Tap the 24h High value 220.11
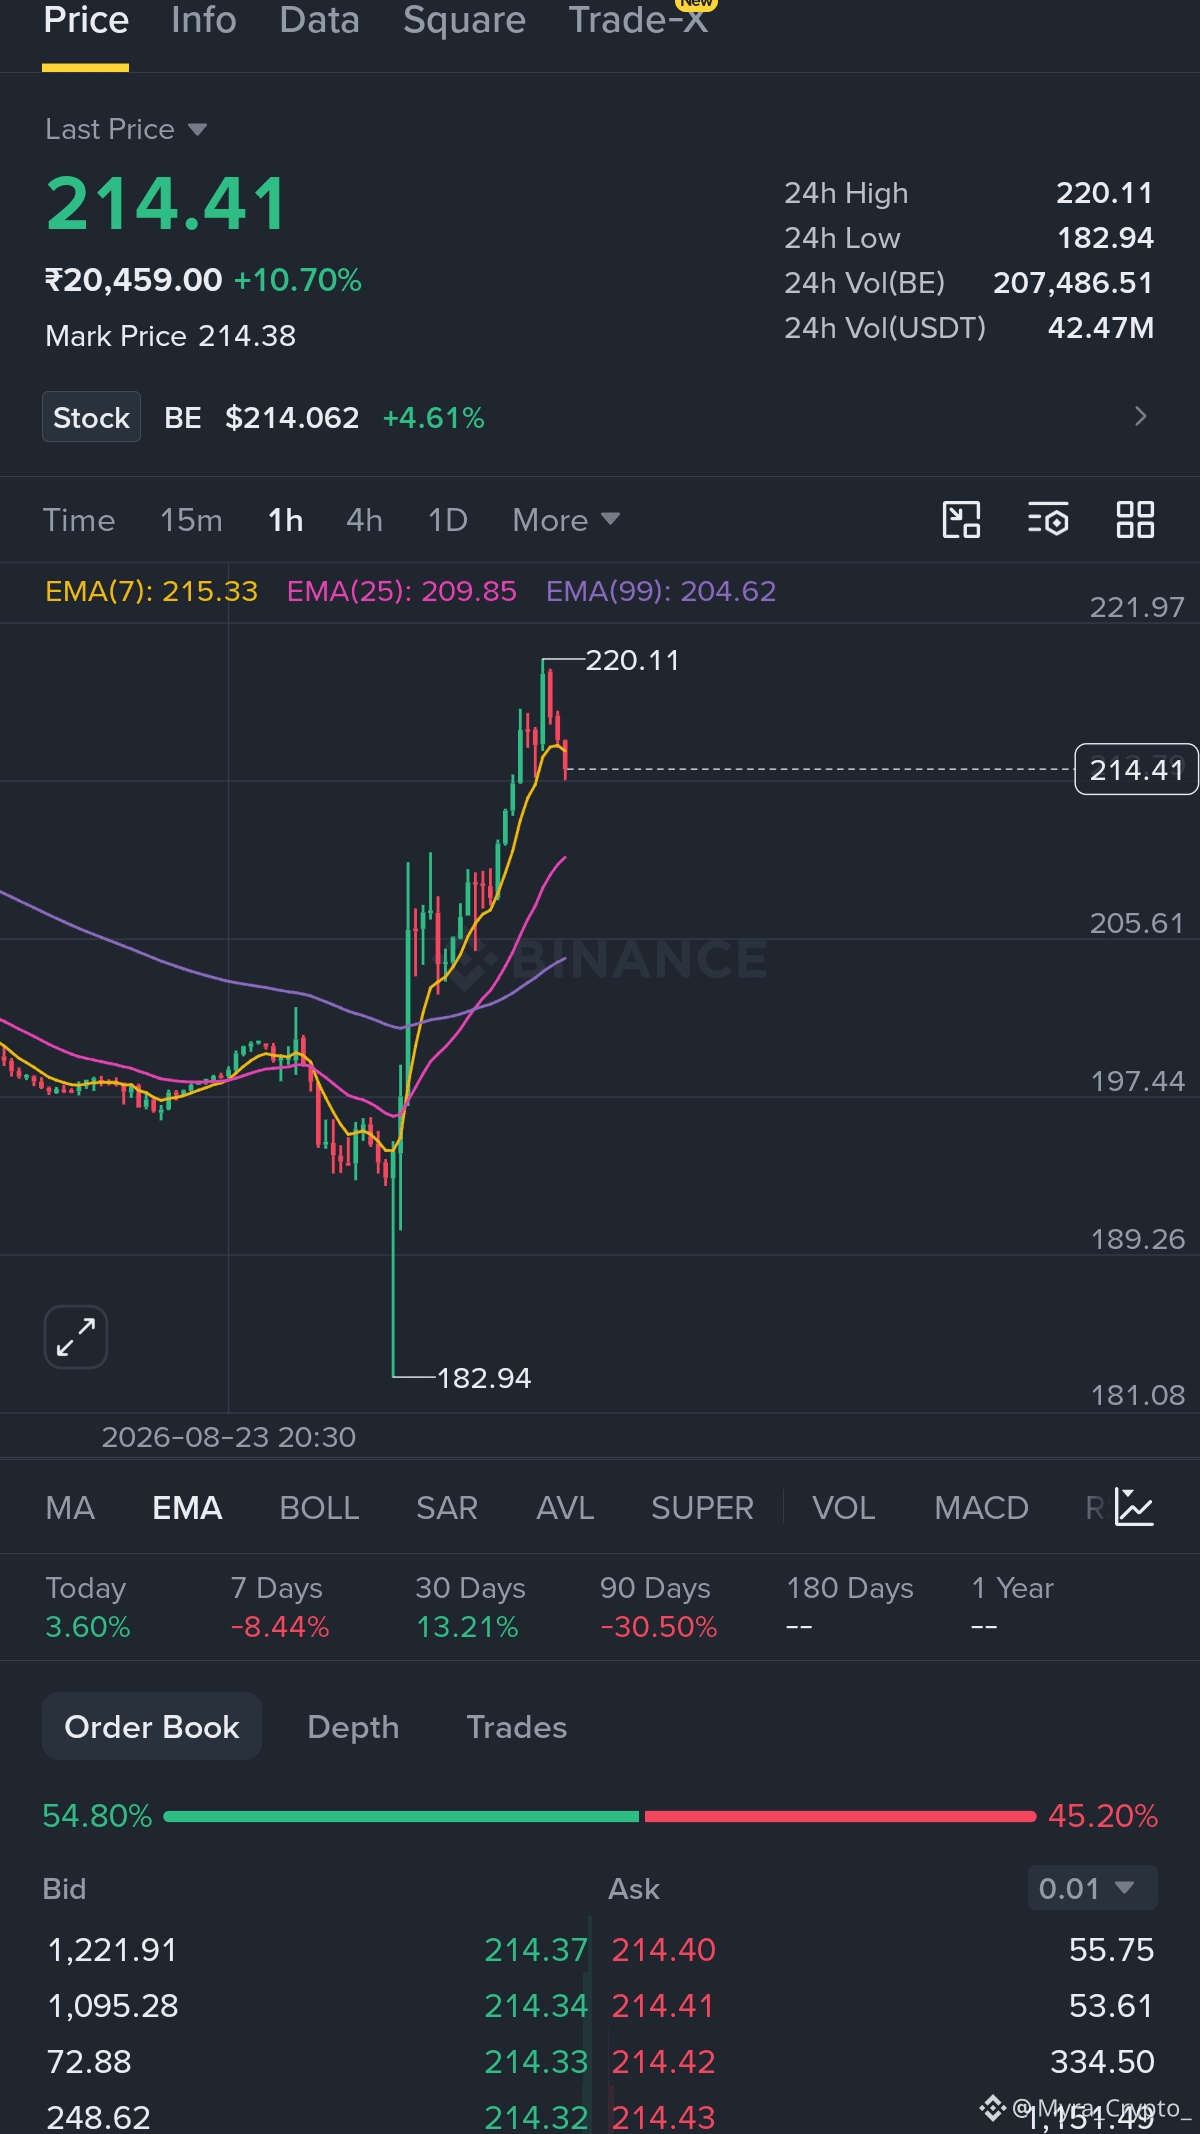 pos(1104,192)
